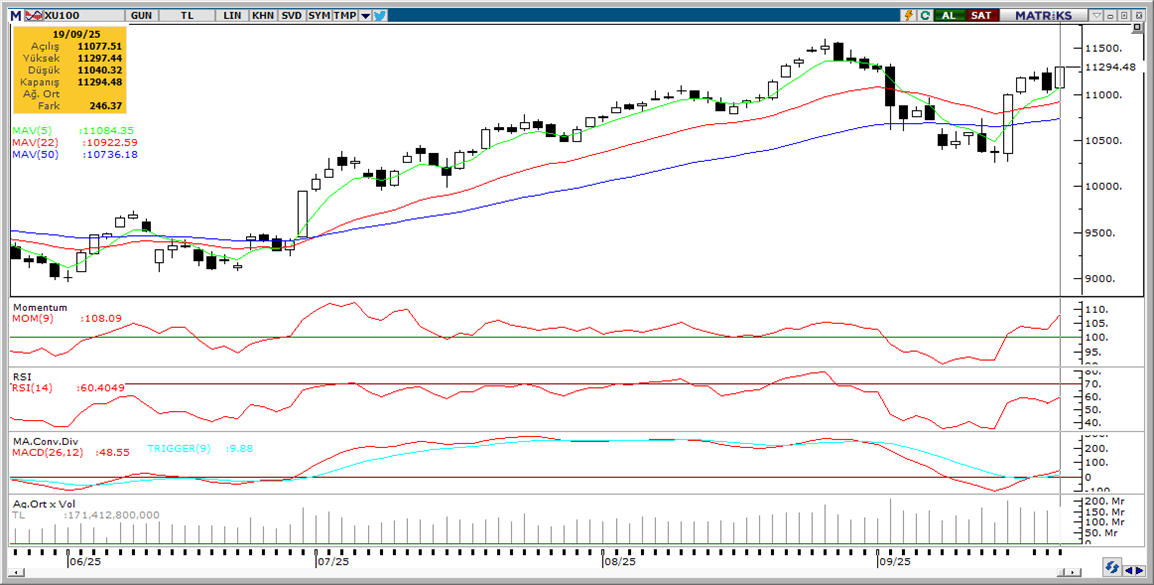Viewport: 1154px width, 585px height.
Task: Open the dropdown arrow next to TMP
Action: (365, 16)
